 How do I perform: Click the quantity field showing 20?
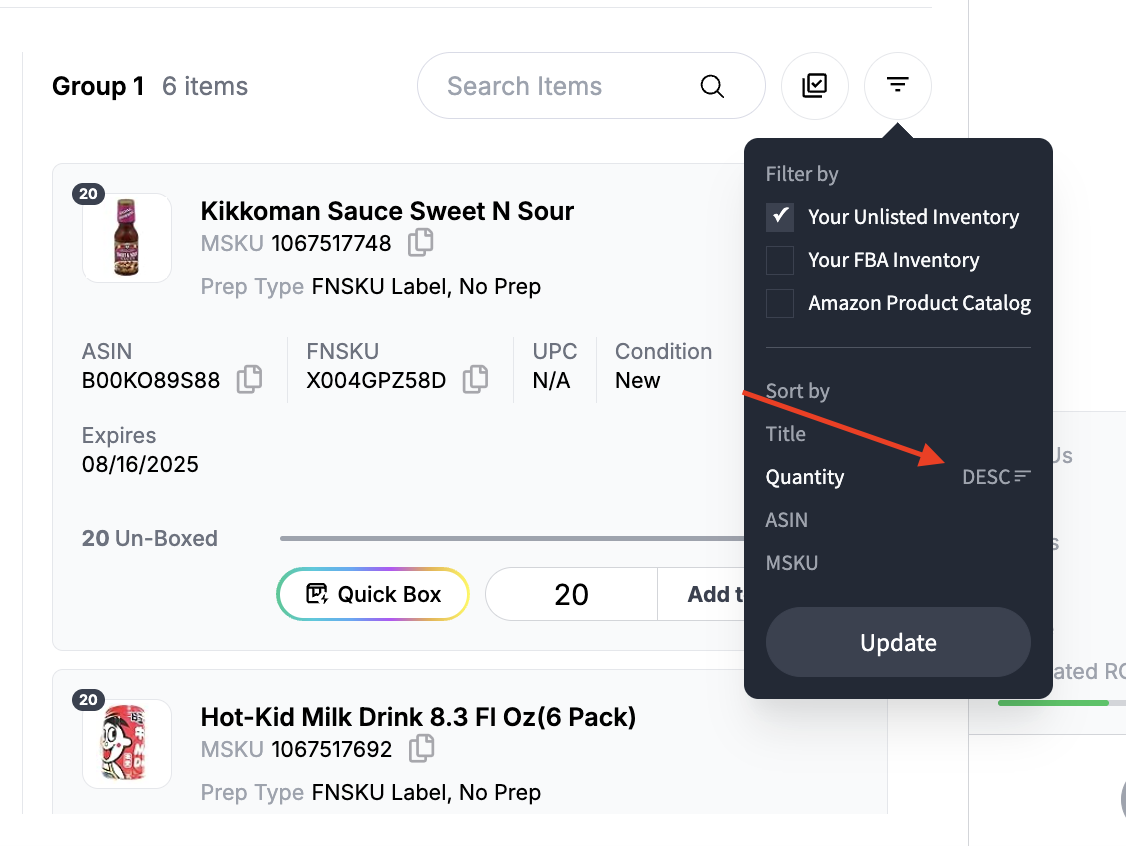tap(572, 594)
